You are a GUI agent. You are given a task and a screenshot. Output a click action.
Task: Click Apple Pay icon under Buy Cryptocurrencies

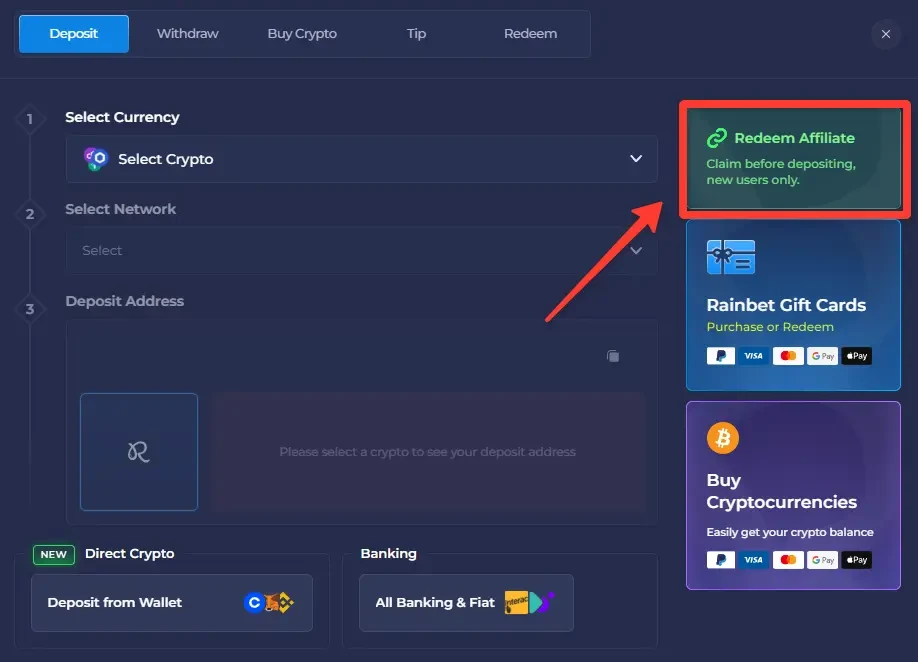click(857, 560)
